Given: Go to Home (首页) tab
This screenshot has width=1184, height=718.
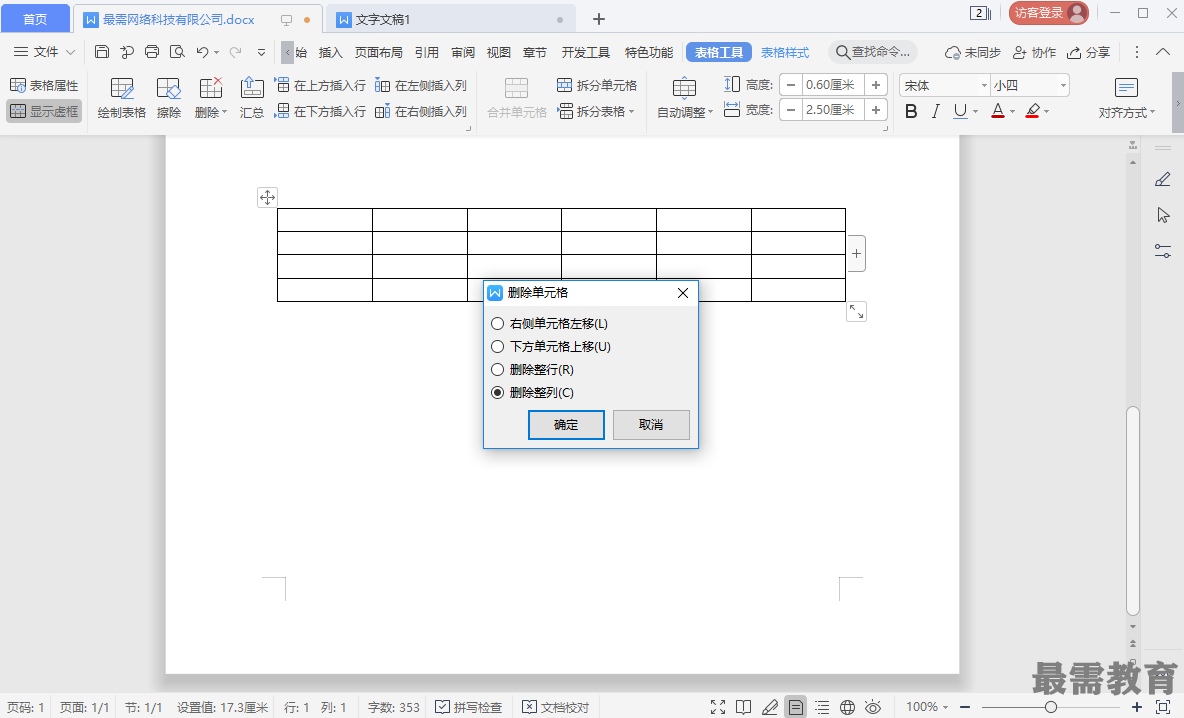Looking at the screenshot, I should tap(35, 19).
